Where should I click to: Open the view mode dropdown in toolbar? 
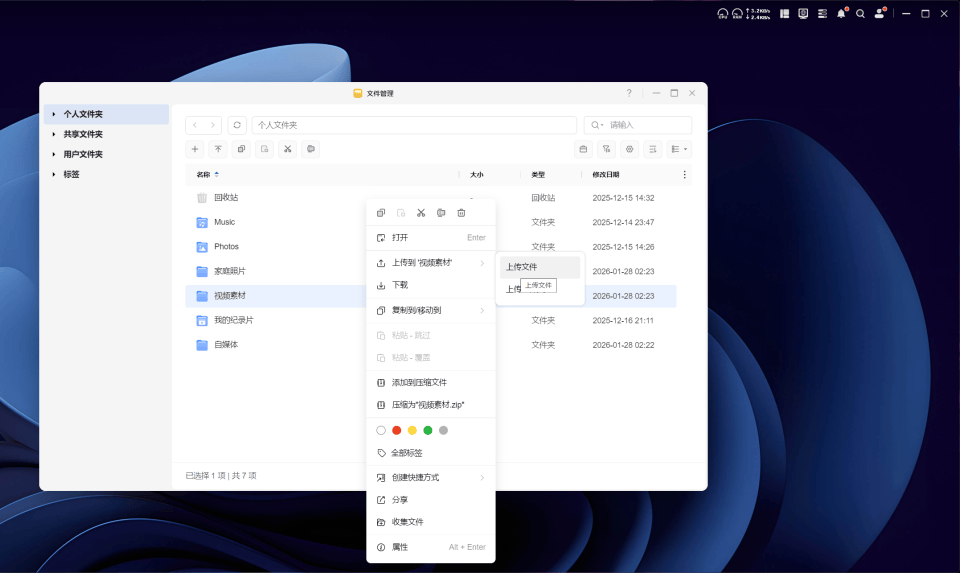[x=679, y=149]
